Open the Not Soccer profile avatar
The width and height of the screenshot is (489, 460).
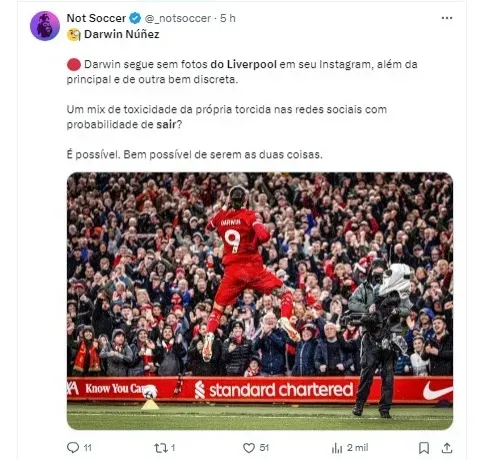[x=45, y=26]
